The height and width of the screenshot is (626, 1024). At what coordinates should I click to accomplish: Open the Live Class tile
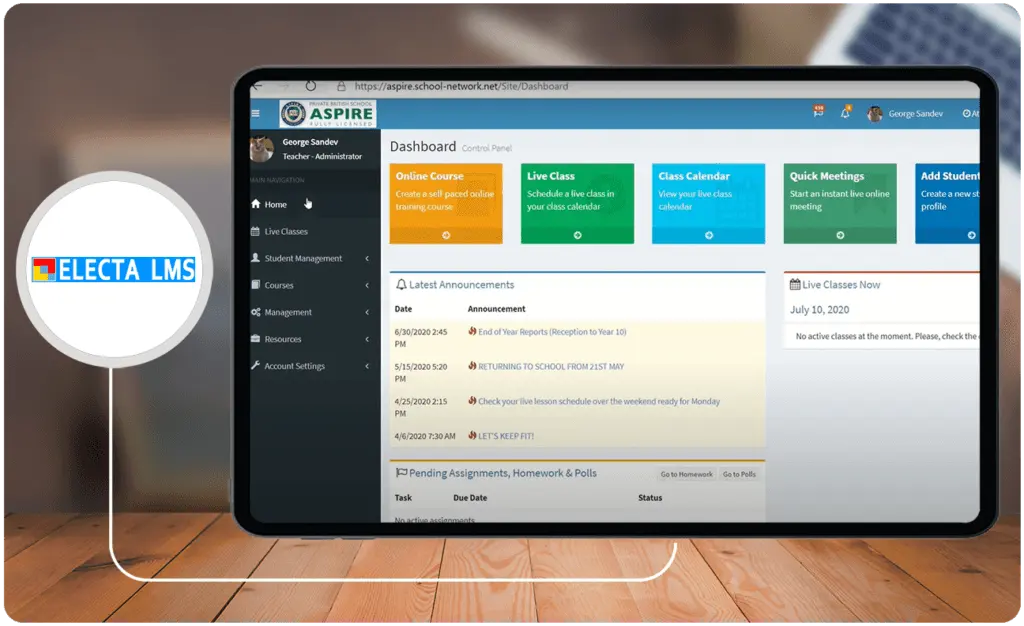tap(577, 204)
